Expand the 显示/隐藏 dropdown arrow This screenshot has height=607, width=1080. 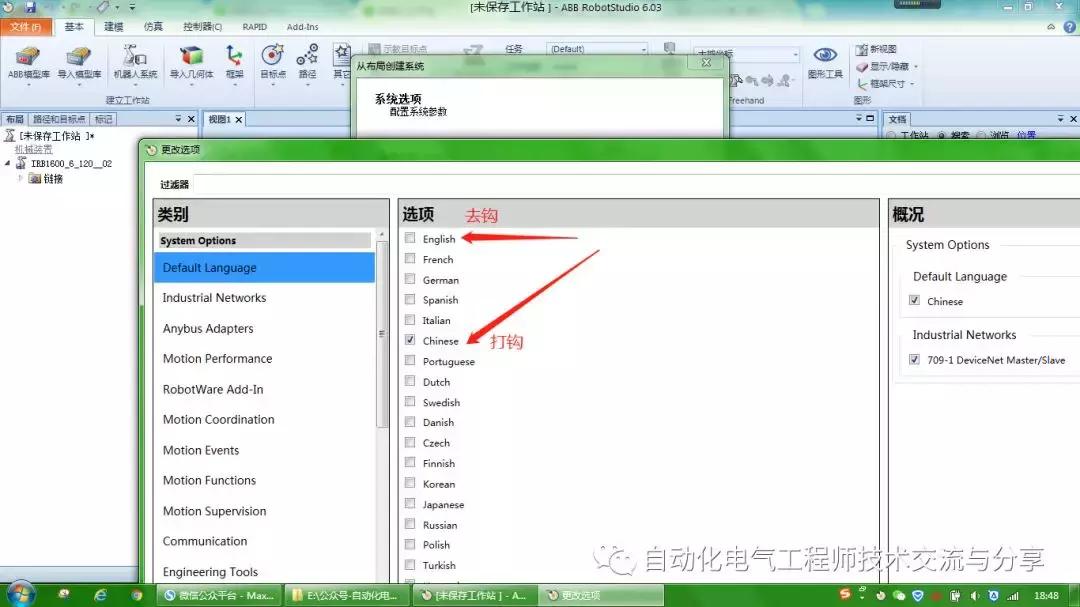click(x=915, y=66)
